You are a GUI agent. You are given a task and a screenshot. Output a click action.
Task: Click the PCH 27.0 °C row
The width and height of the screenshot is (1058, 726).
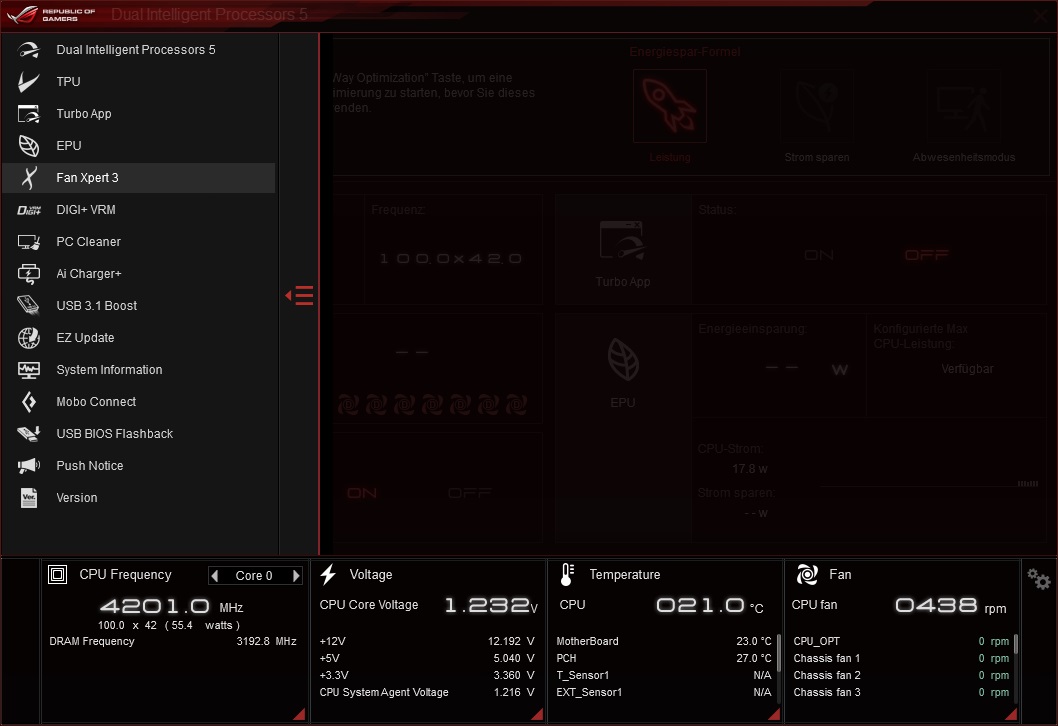click(664, 659)
